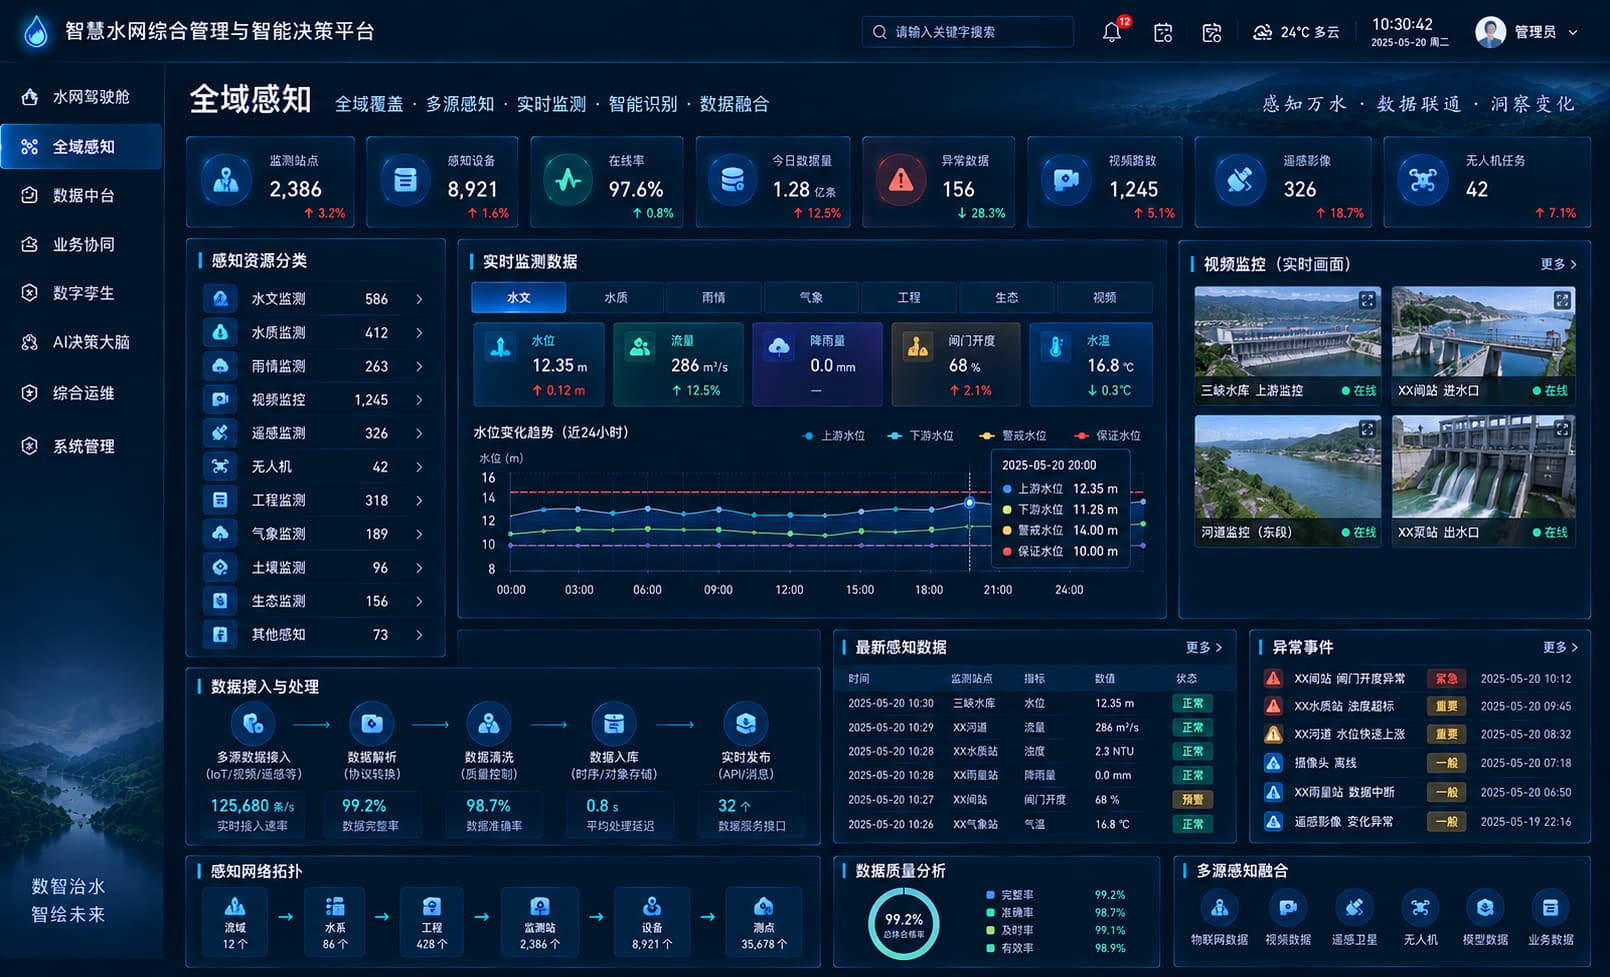The image size is (1610, 977).
Task: Open 数字孪生 in the sidebar
Action: tap(82, 293)
